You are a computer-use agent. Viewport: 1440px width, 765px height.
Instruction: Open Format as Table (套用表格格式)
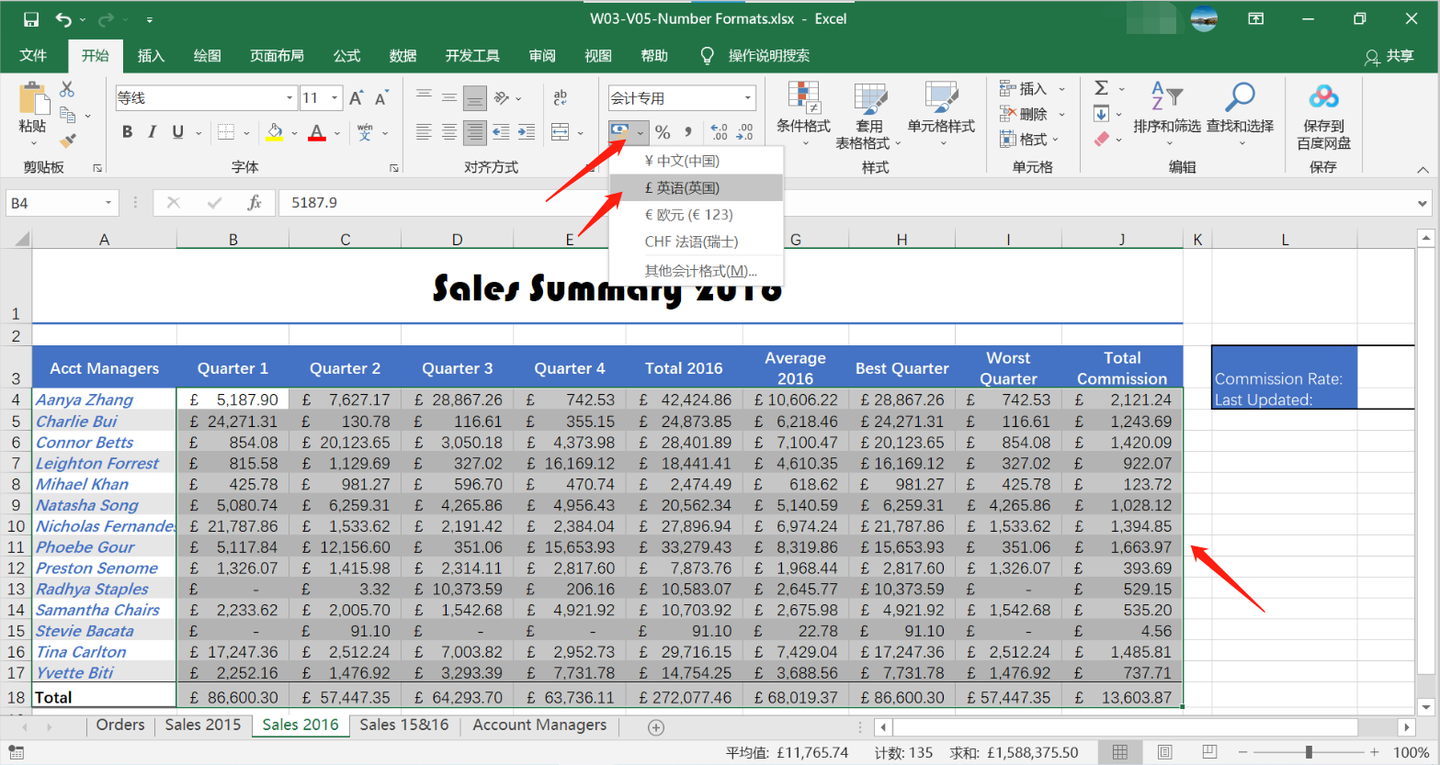(x=869, y=115)
